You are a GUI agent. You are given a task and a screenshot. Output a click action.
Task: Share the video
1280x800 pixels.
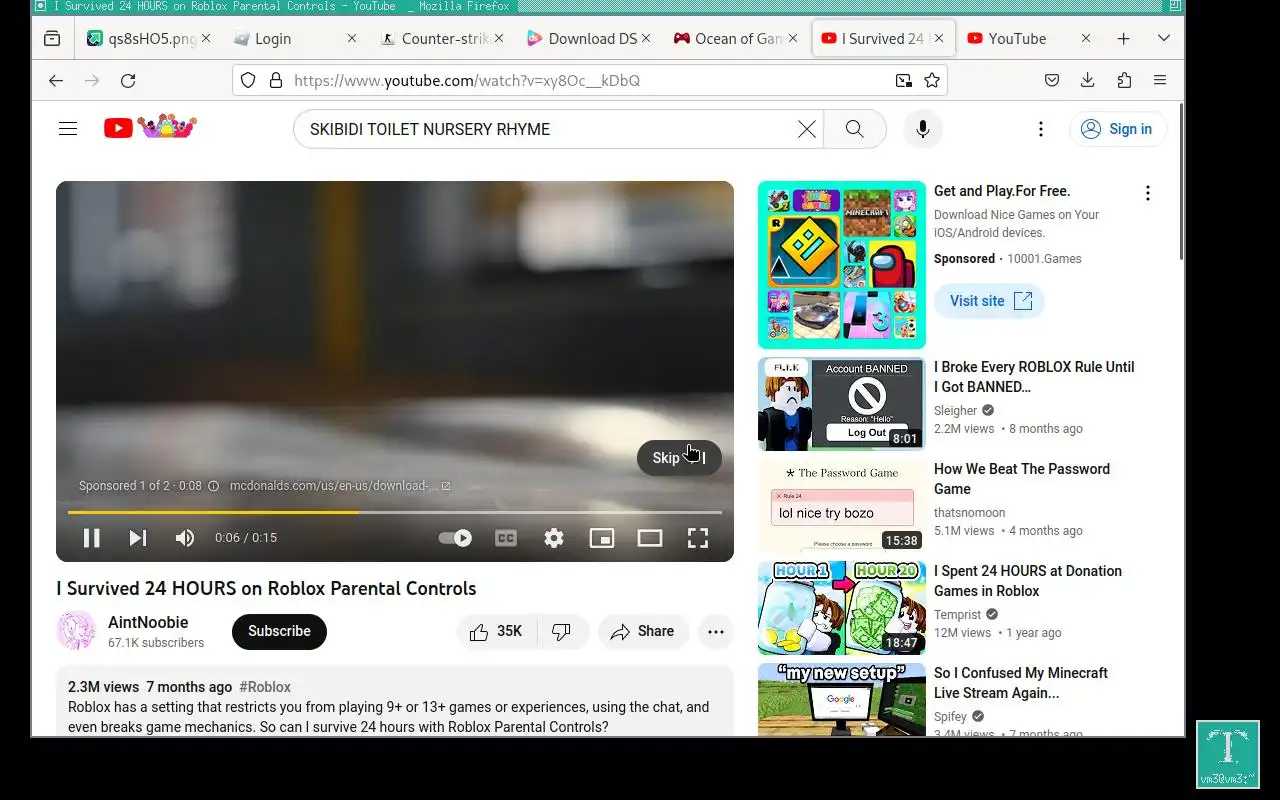tap(643, 631)
